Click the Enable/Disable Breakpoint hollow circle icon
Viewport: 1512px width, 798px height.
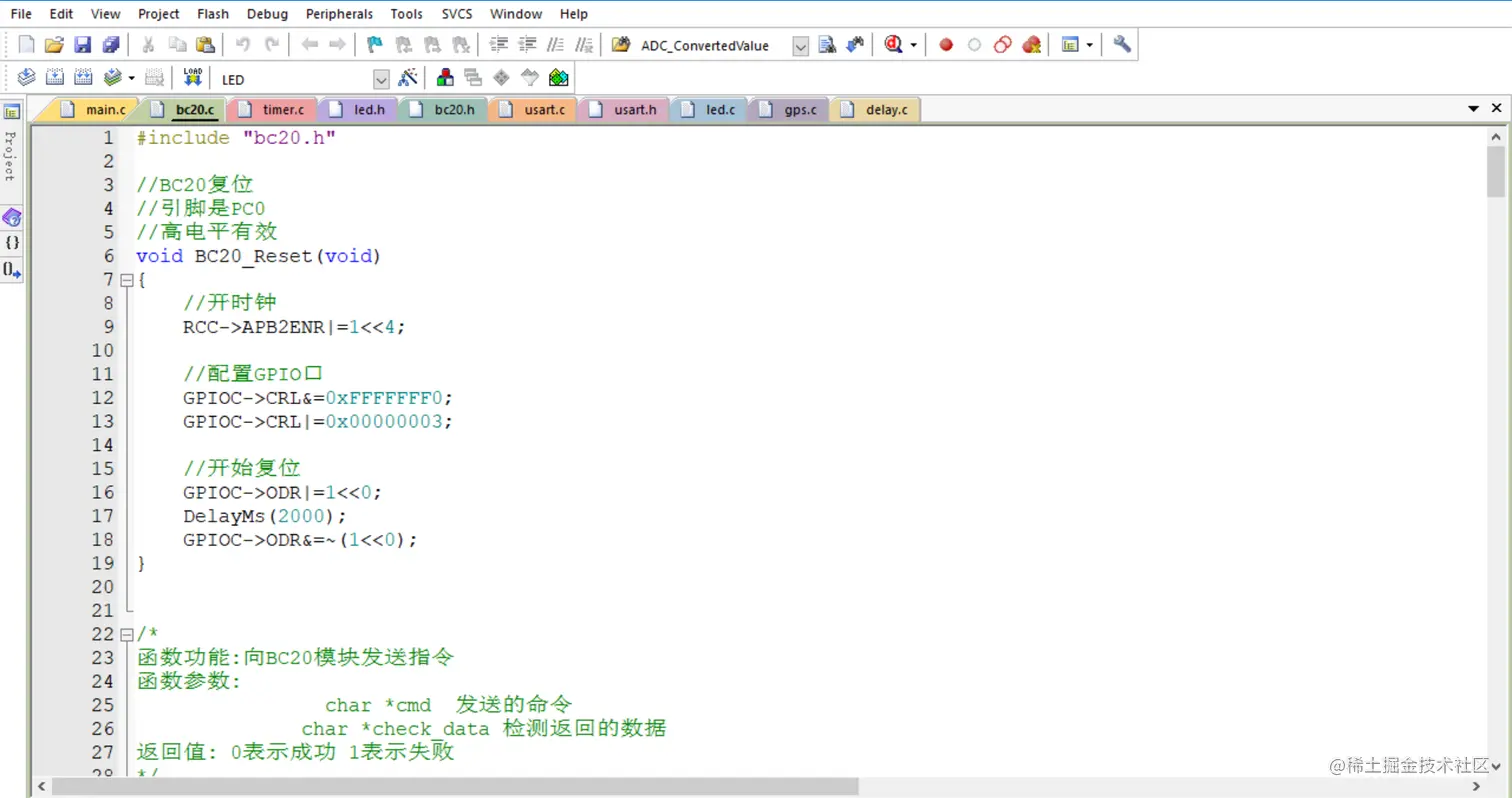(x=974, y=45)
